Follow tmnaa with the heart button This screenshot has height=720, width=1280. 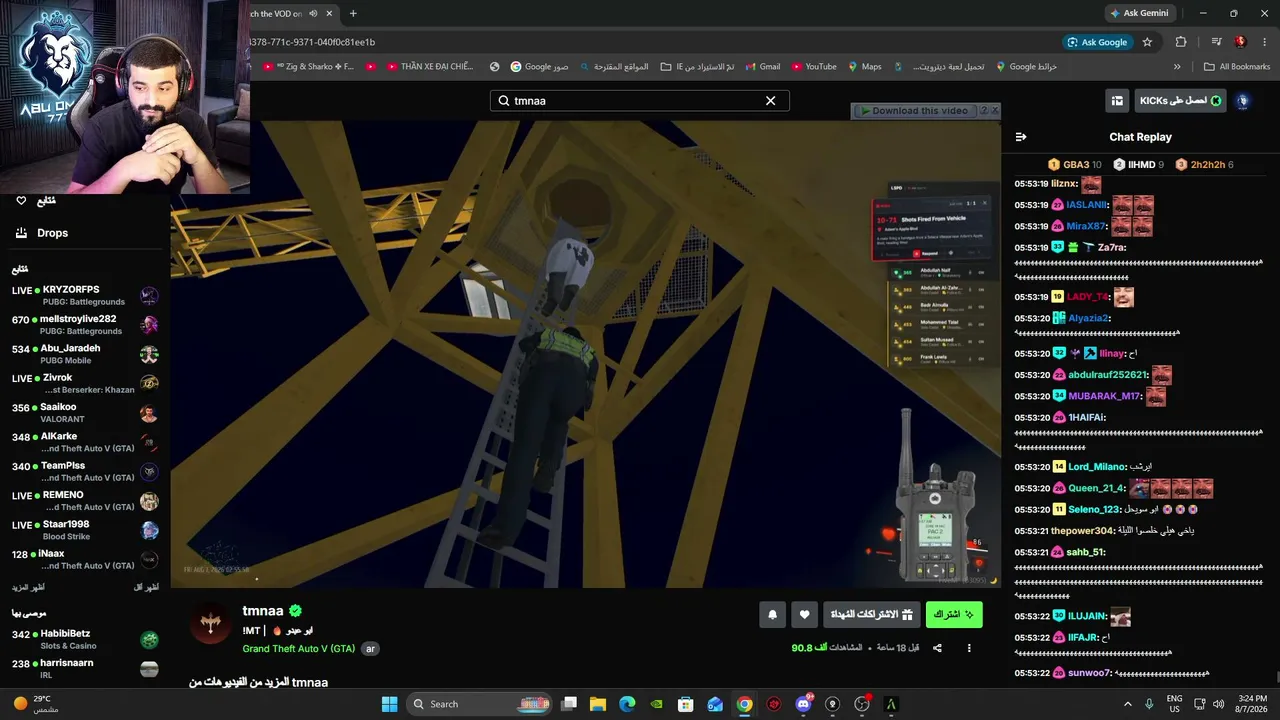[805, 615]
